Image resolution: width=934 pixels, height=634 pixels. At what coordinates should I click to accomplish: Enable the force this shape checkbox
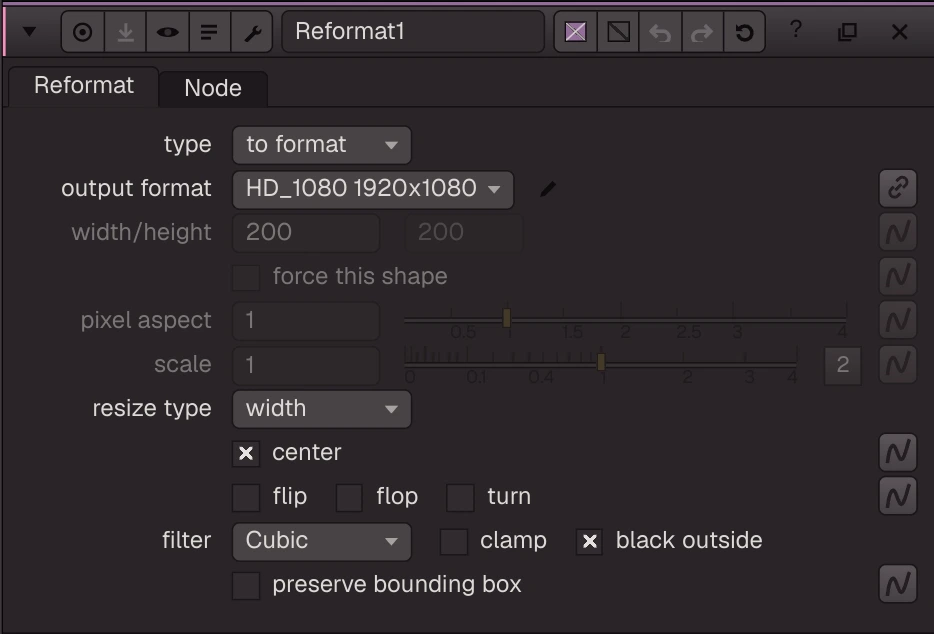[246, 277]
